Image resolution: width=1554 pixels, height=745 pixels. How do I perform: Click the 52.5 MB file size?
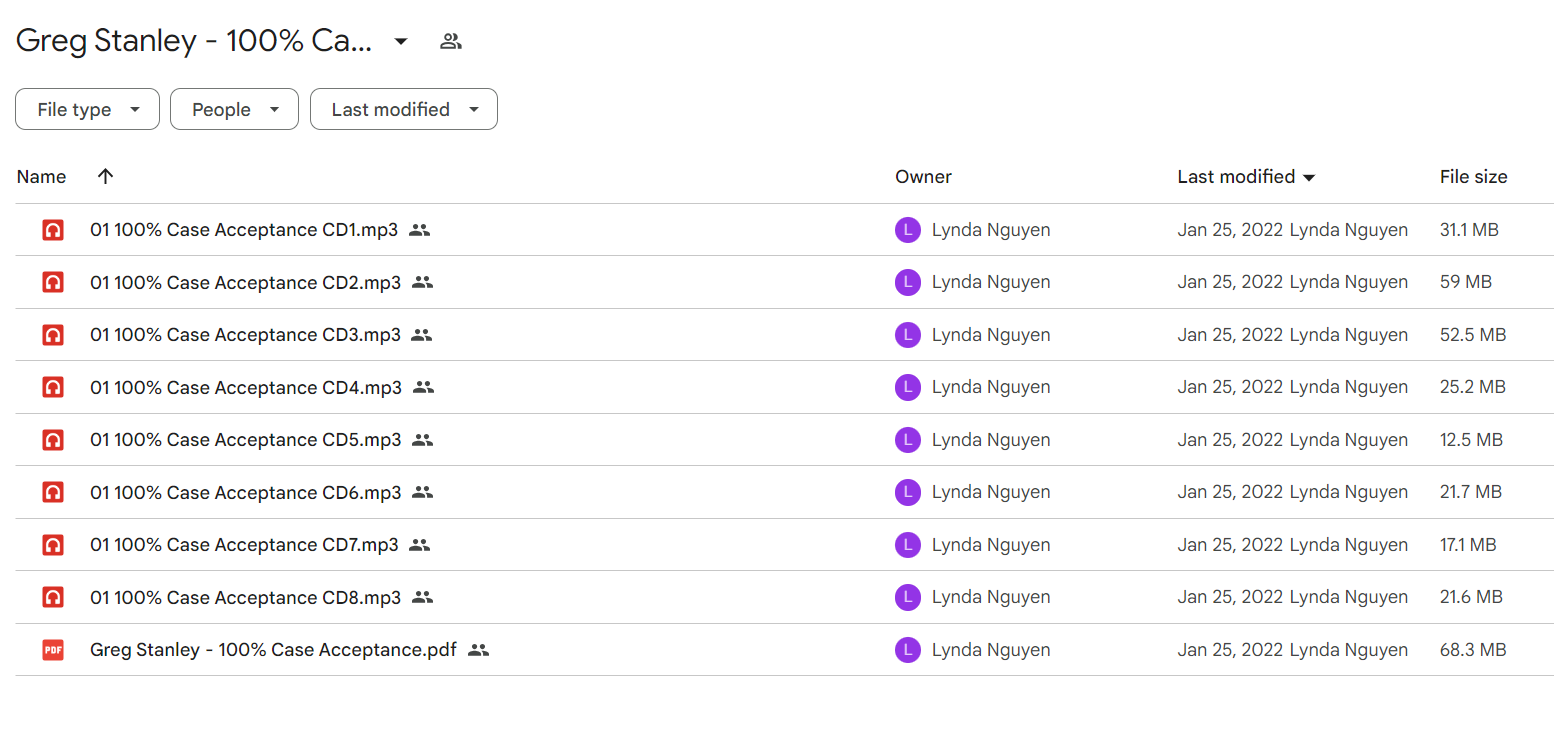(1473, 335)
